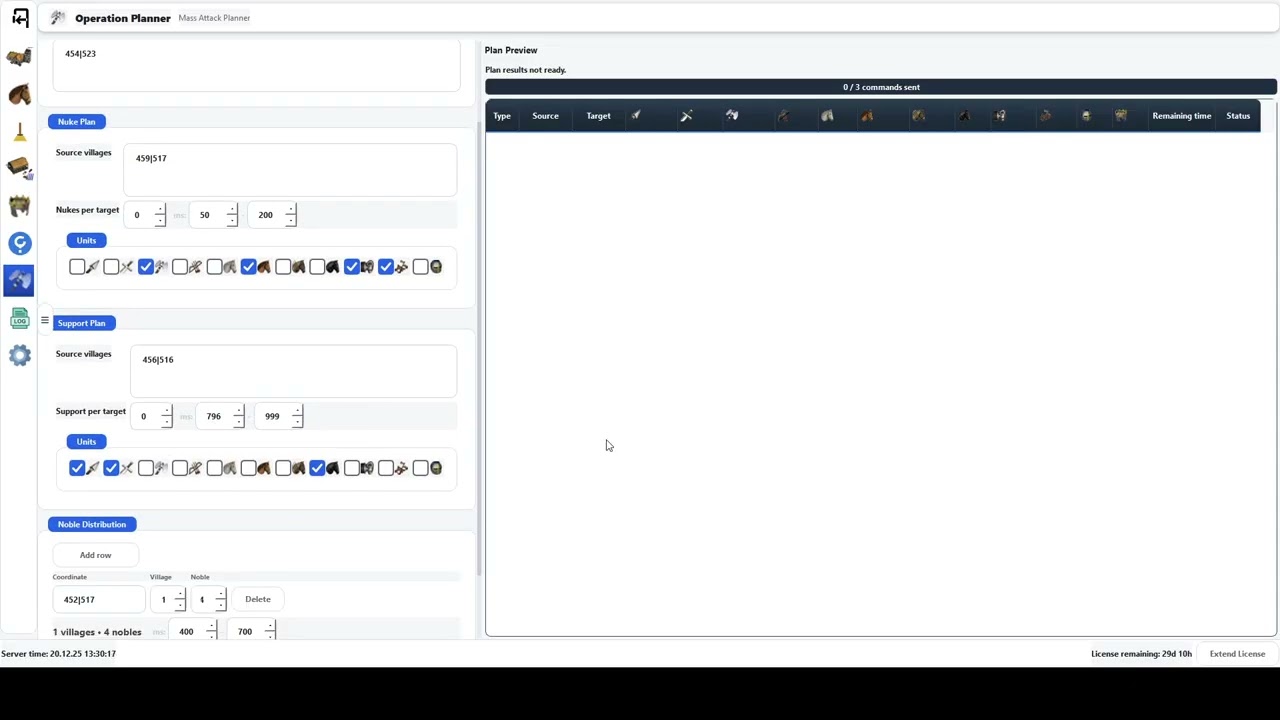Uncheck heavy cavalry in the Support Plan
1280x720 pixels.
(x=317, y=467)
